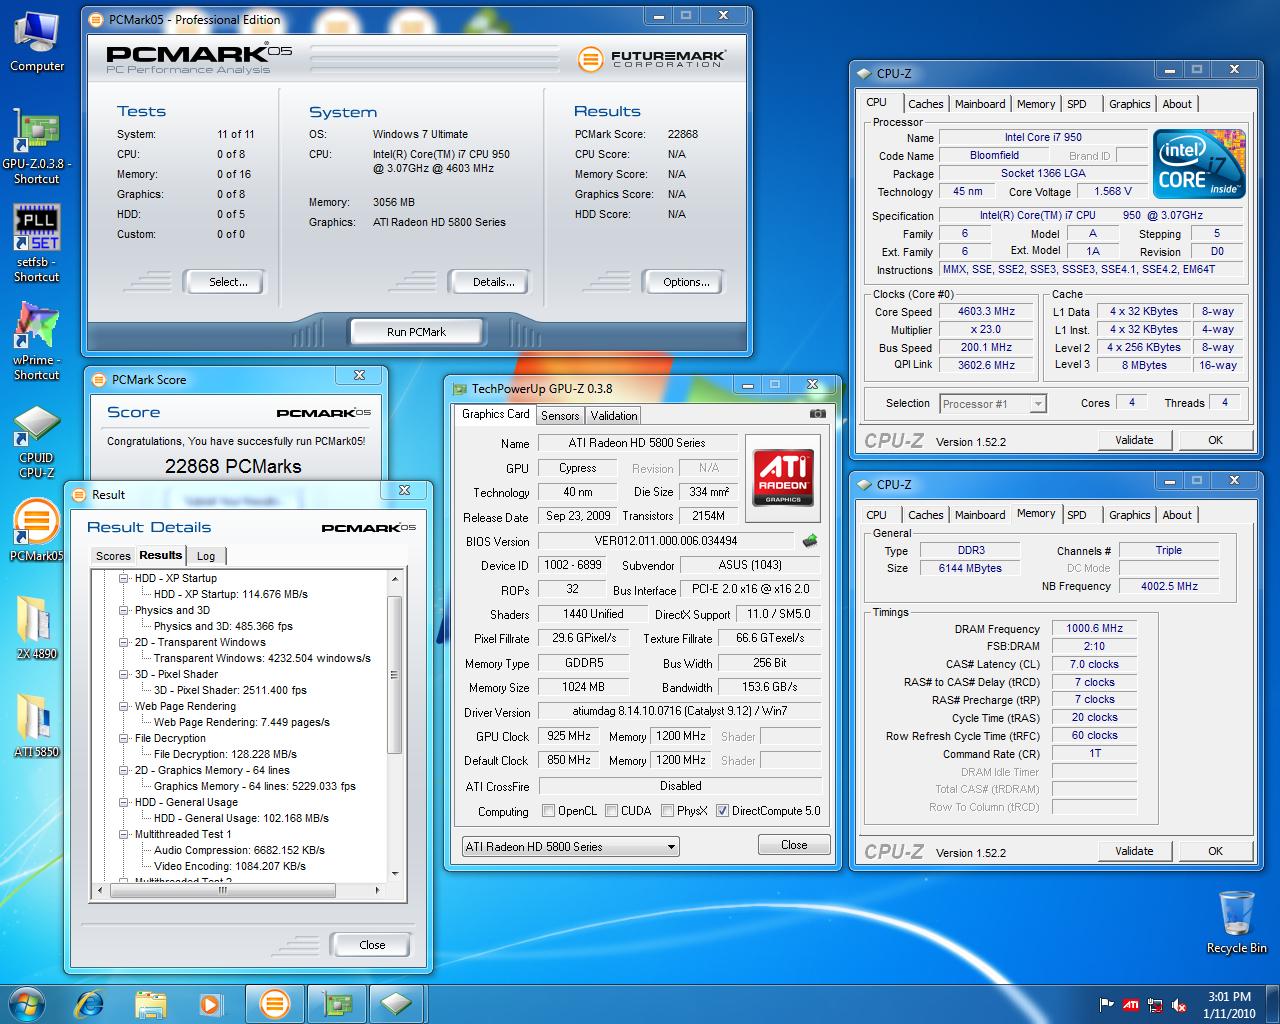Screen dimensions: 1280x1024
Task: Toggle the DirectCompute 5.0 checkbox
Action: pos(722,811)
